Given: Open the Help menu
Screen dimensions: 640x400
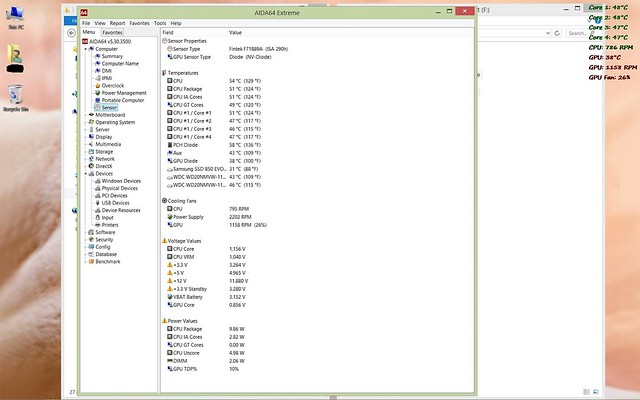Looking at the screenshot, I should pos(176,23).
